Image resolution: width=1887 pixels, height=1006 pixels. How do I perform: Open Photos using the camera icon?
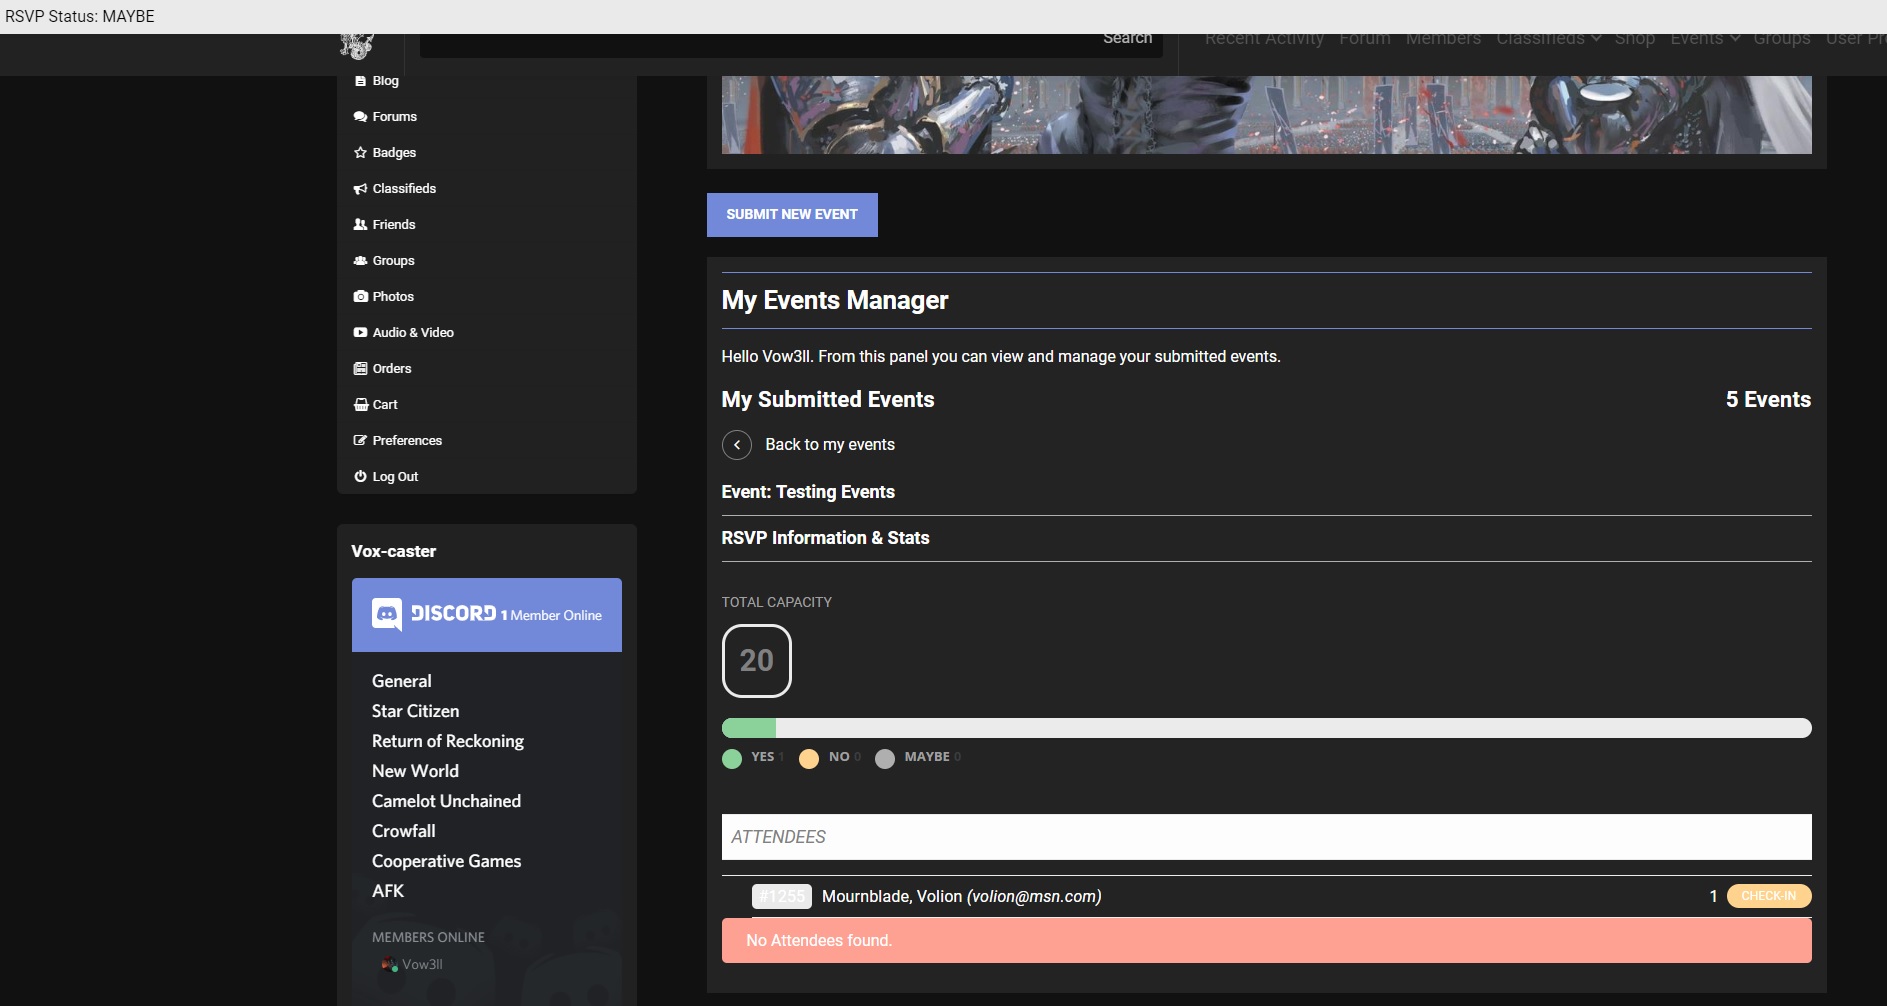pos(360,297)
